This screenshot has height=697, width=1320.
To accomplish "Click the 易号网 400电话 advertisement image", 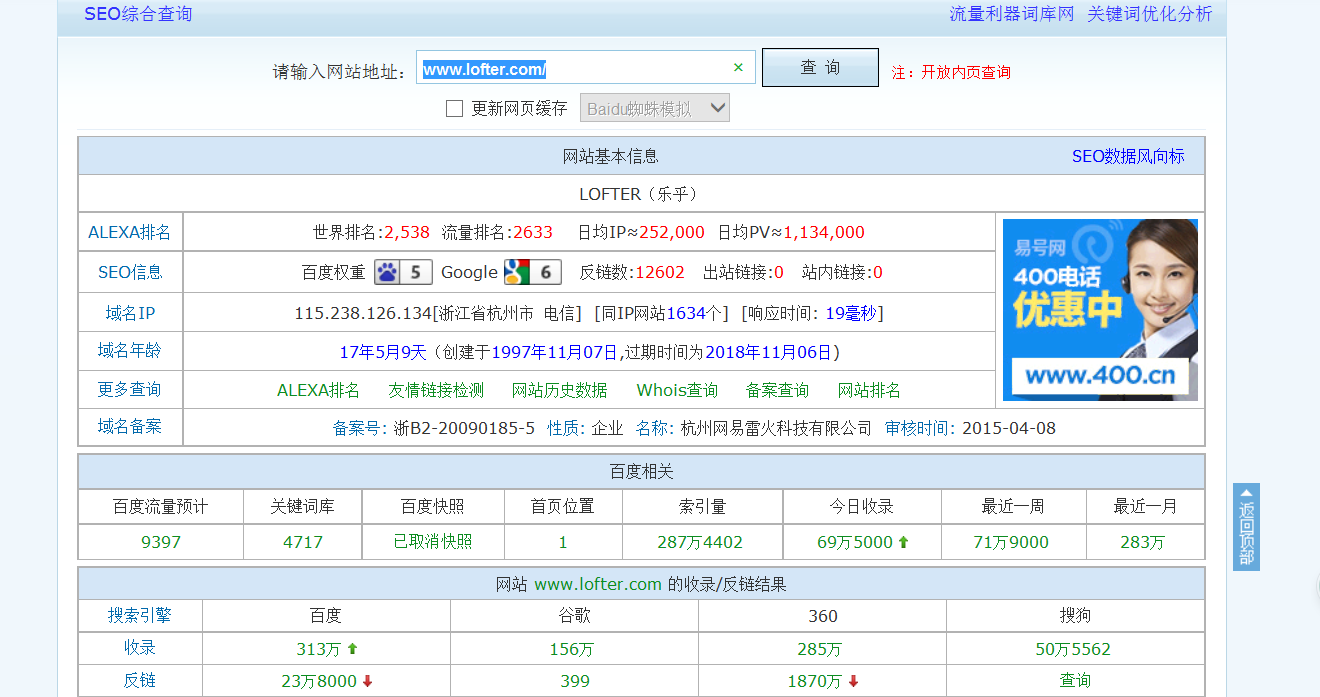I will point(1100,309).
